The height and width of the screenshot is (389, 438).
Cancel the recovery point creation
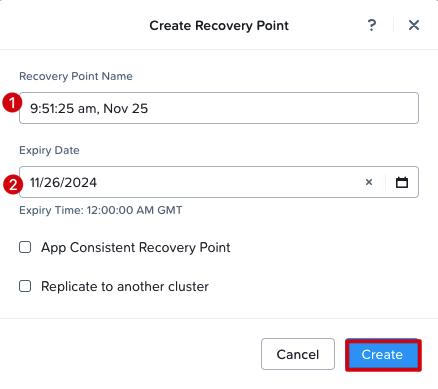point(298,354)
